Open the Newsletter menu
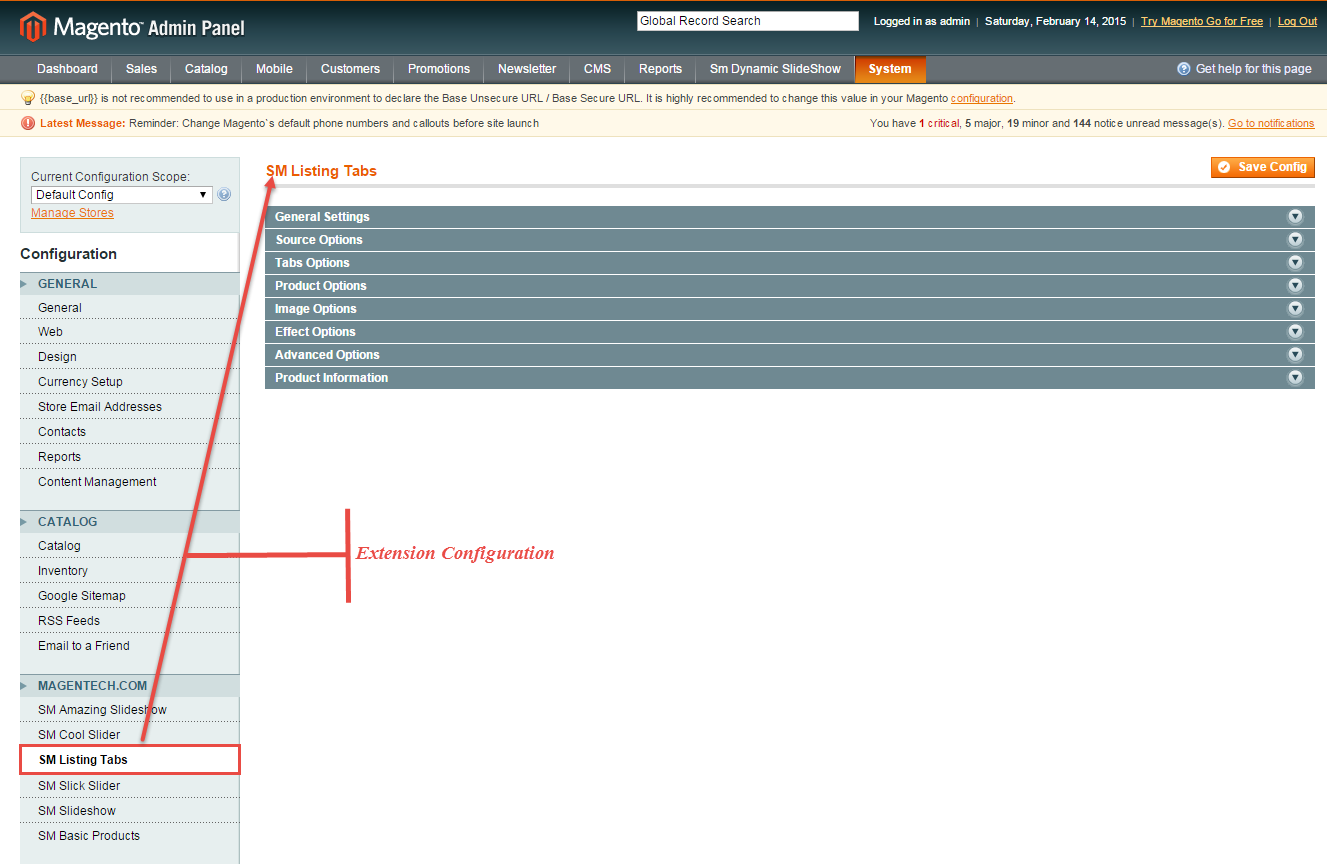Screen dimensions: 1327x864 click(x=527, y=69)
